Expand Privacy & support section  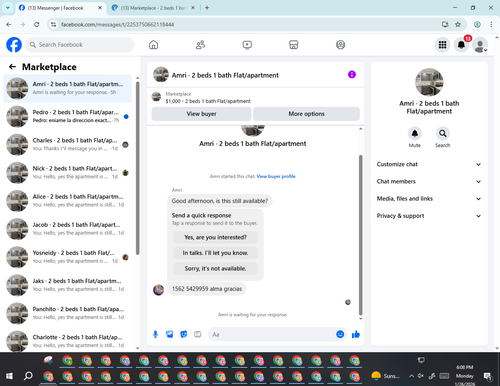[429, 216]
